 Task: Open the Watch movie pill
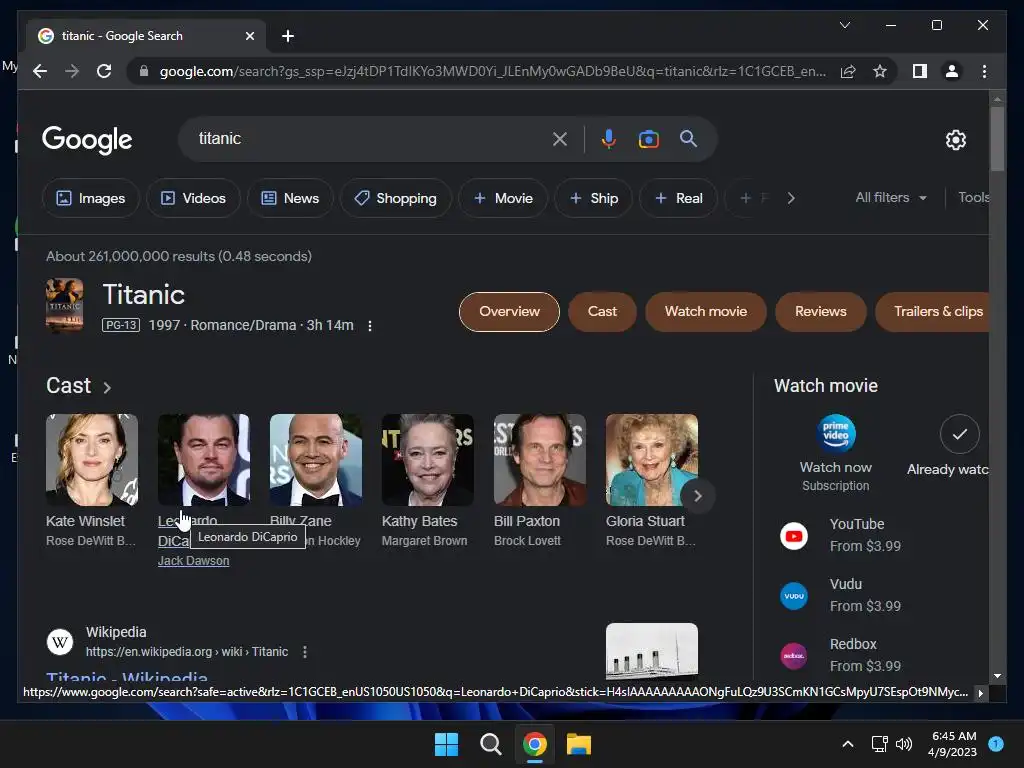point(706,312)
